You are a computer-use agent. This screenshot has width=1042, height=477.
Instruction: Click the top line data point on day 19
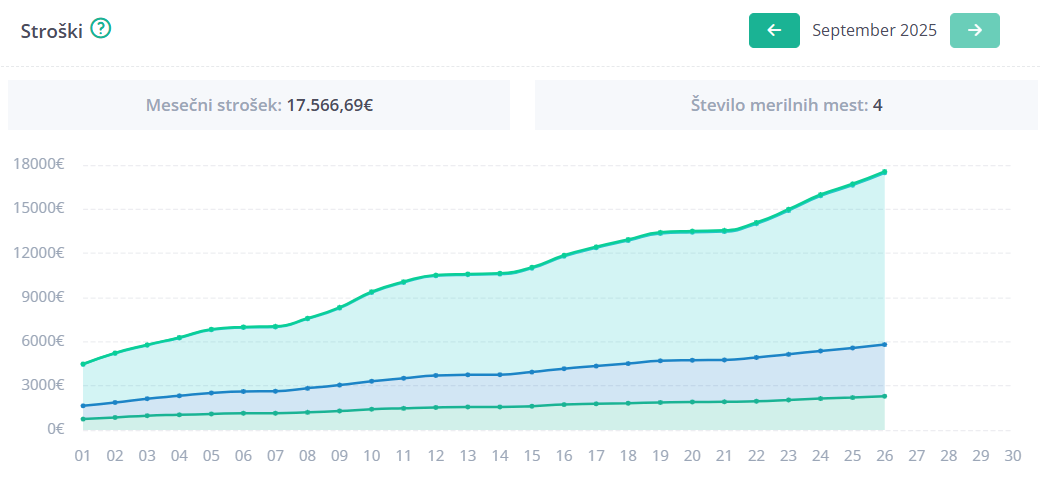tap(660, 233)
